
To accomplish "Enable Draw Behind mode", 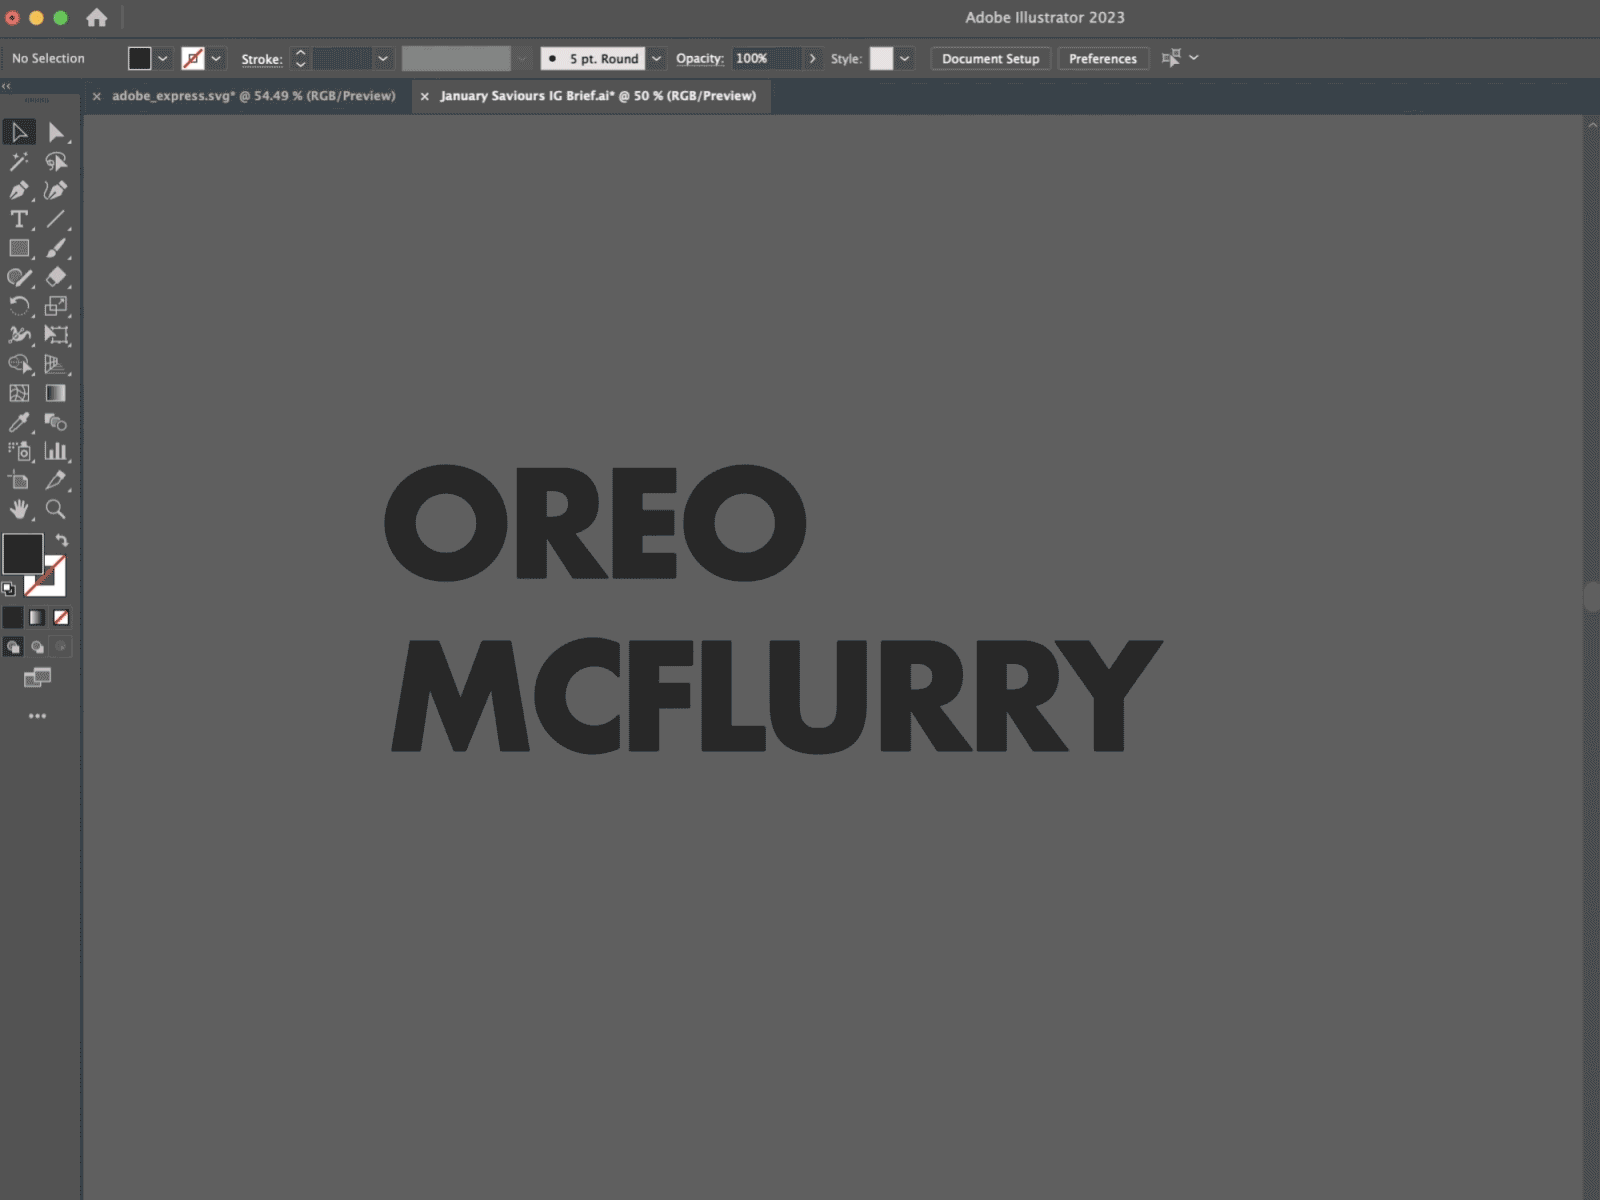I will coord(37,646).
